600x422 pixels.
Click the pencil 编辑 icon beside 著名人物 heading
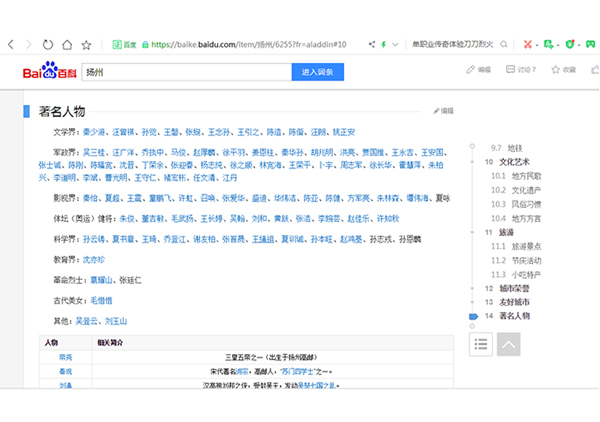(443, 111)
